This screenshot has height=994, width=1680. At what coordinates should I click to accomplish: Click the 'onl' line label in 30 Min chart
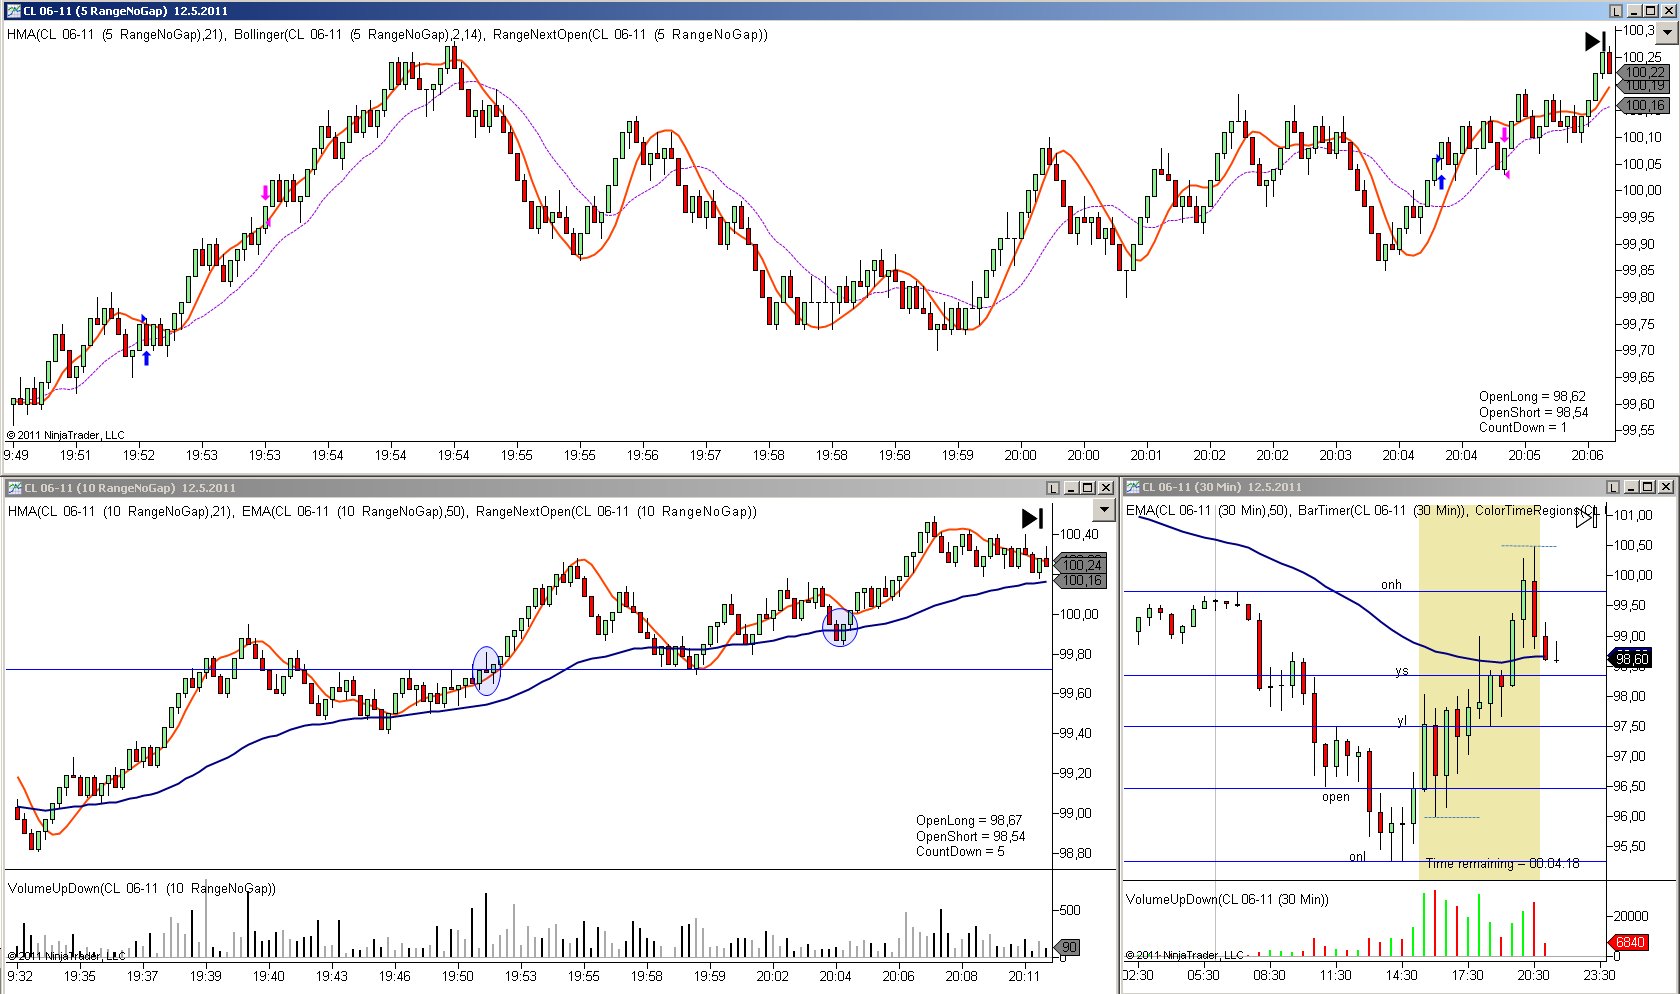click(1357, 856)
